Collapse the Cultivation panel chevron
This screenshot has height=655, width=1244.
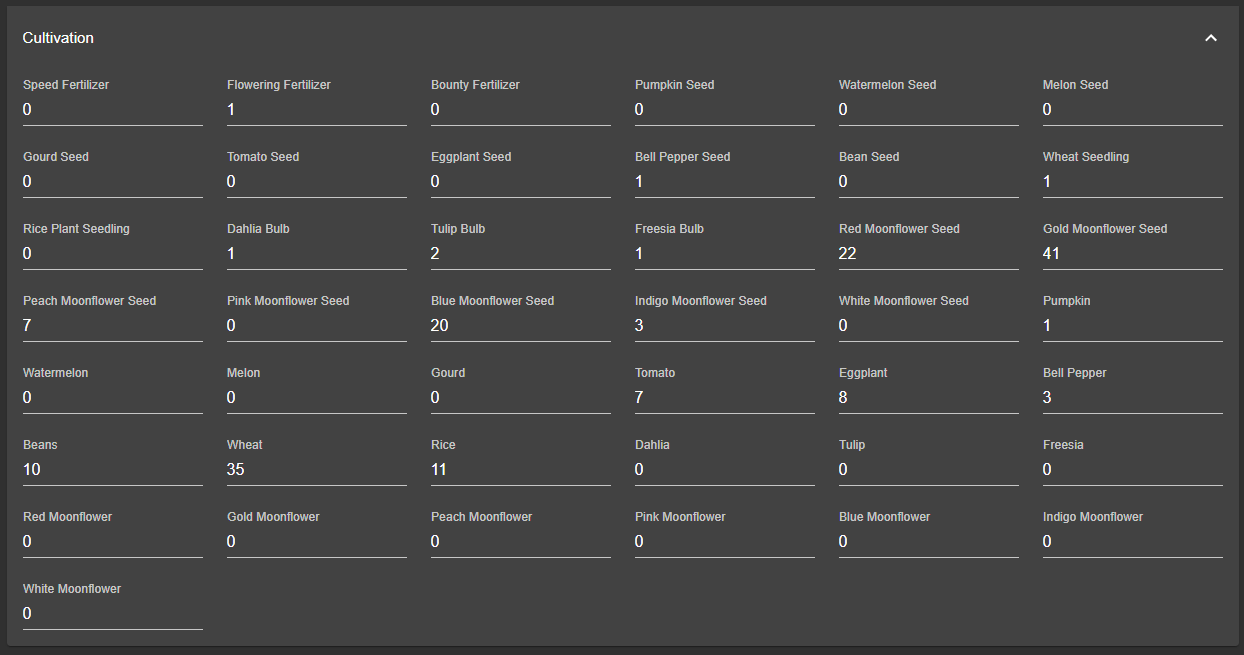point(1211,38)
